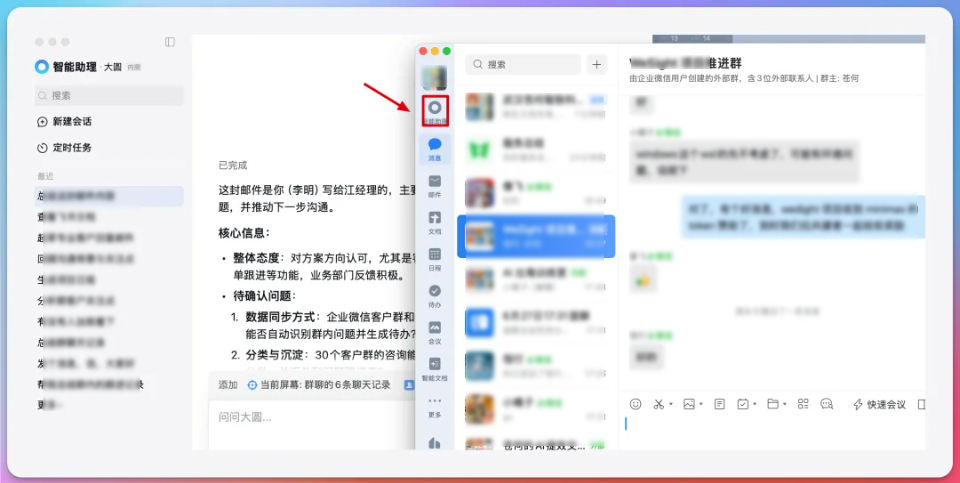Select 消息 in WeCom sidebar
The image size is (960, 483).
coord(435,149)
